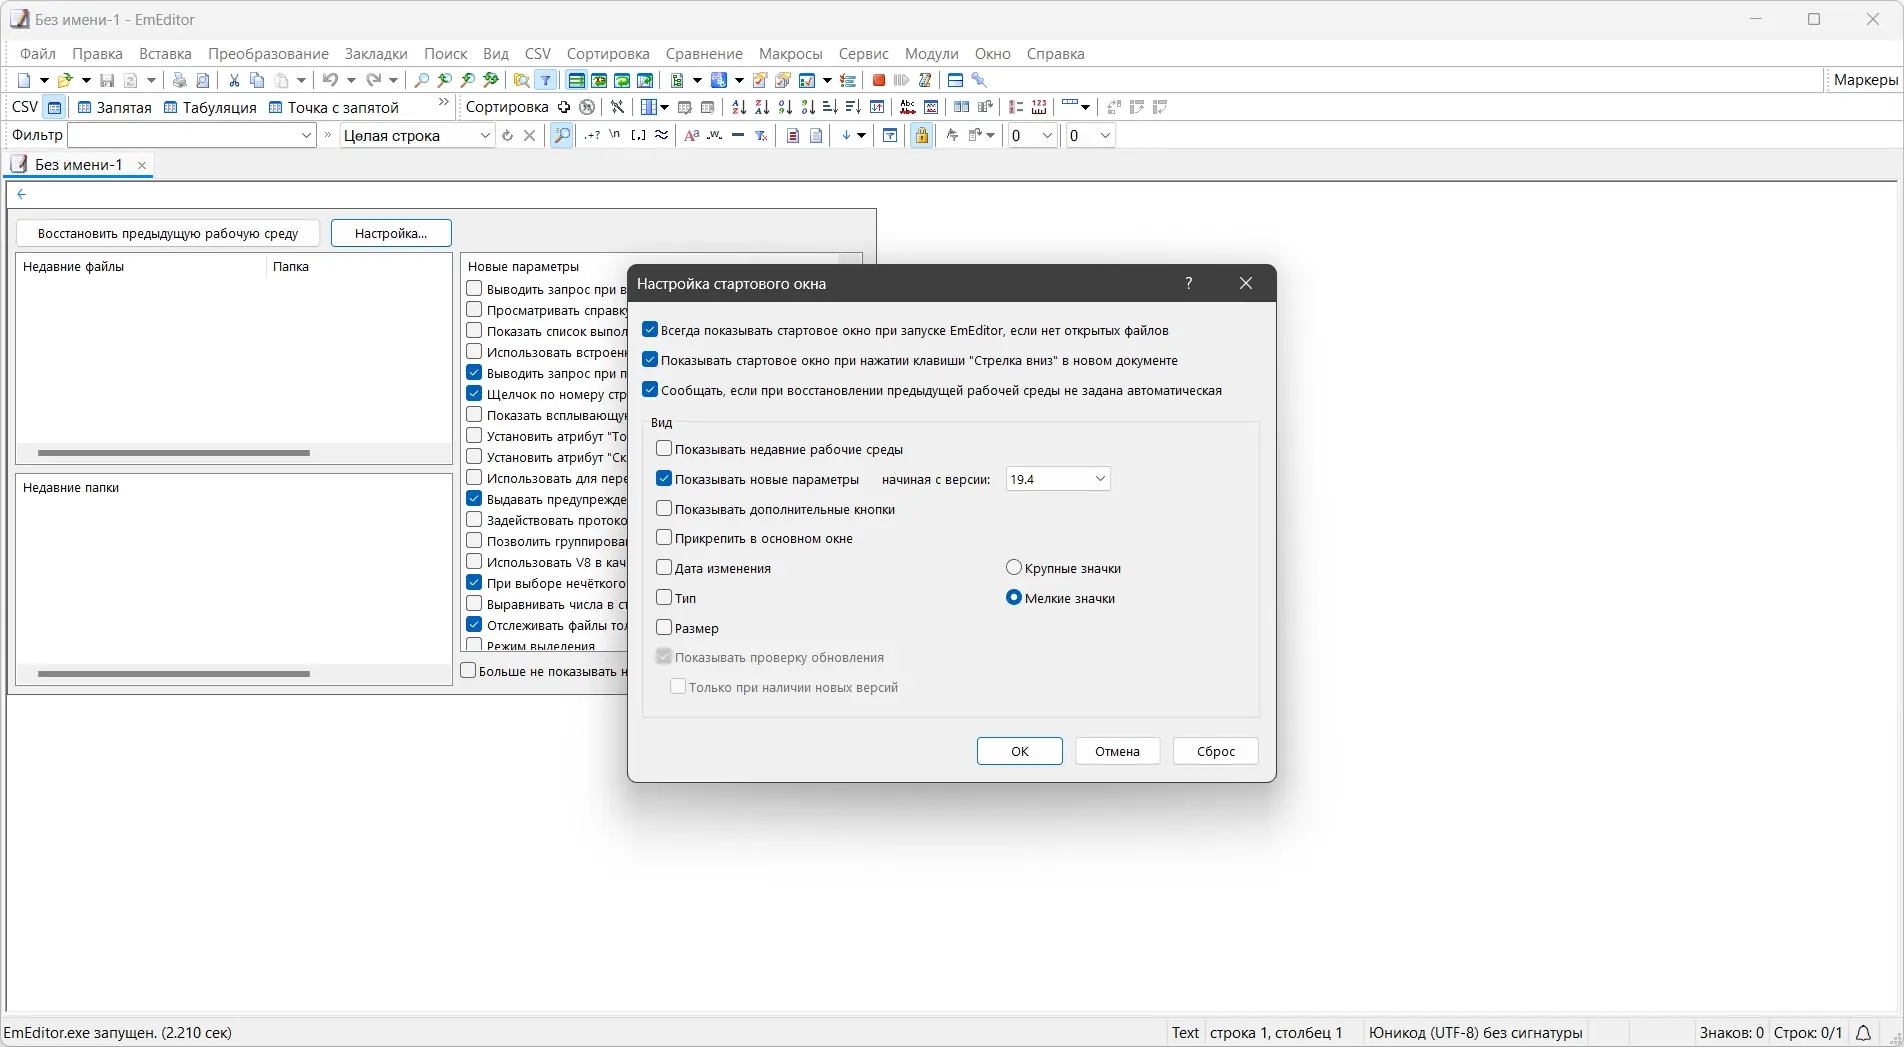Click the Save (floppy disk) toolbar icon
The height and width of the screenshot is (1047, 1904).
click(107, 80)
